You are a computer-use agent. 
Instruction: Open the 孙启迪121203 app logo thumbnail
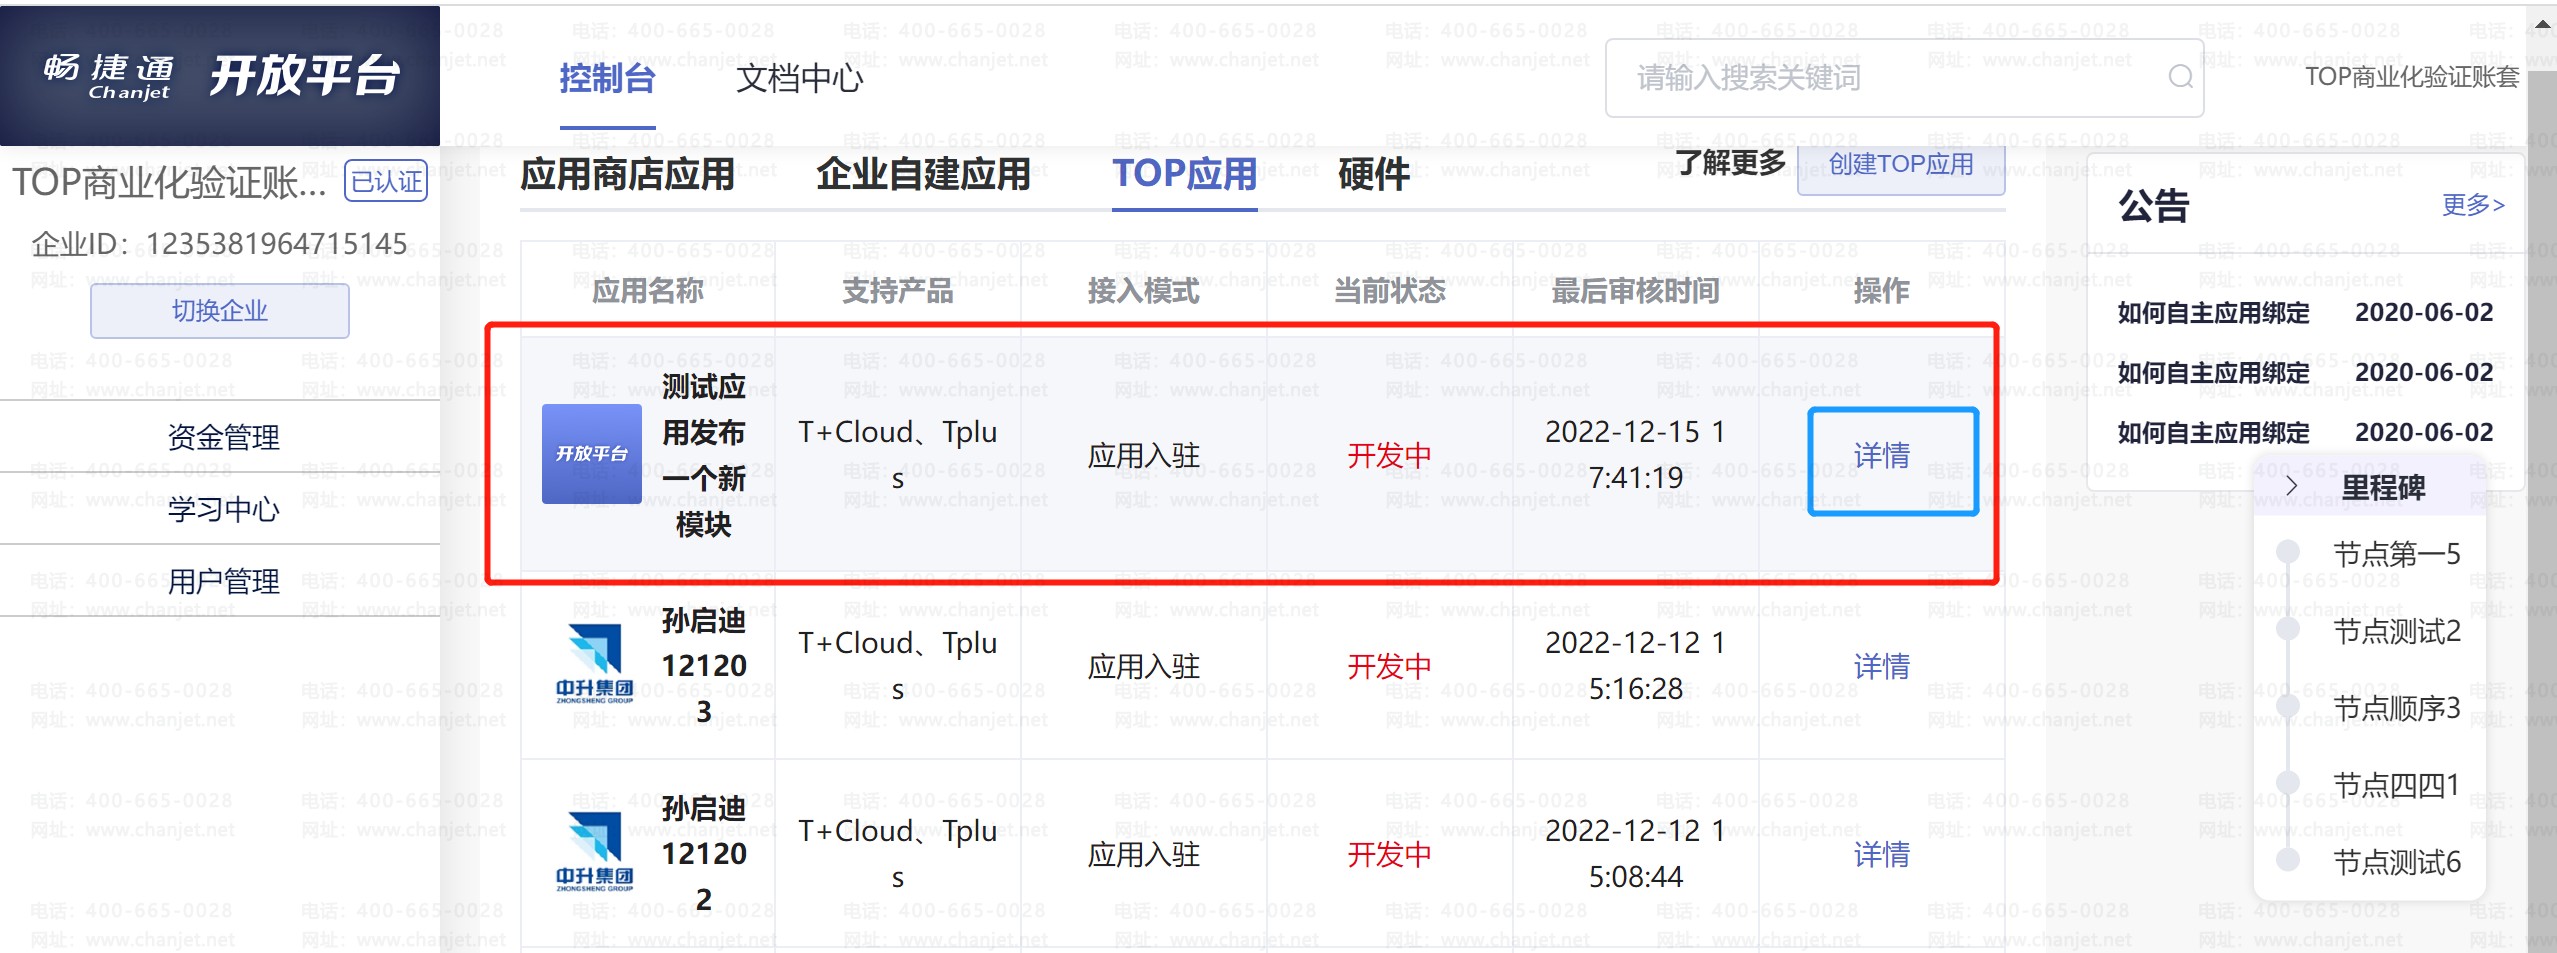(x=594, y=665)
